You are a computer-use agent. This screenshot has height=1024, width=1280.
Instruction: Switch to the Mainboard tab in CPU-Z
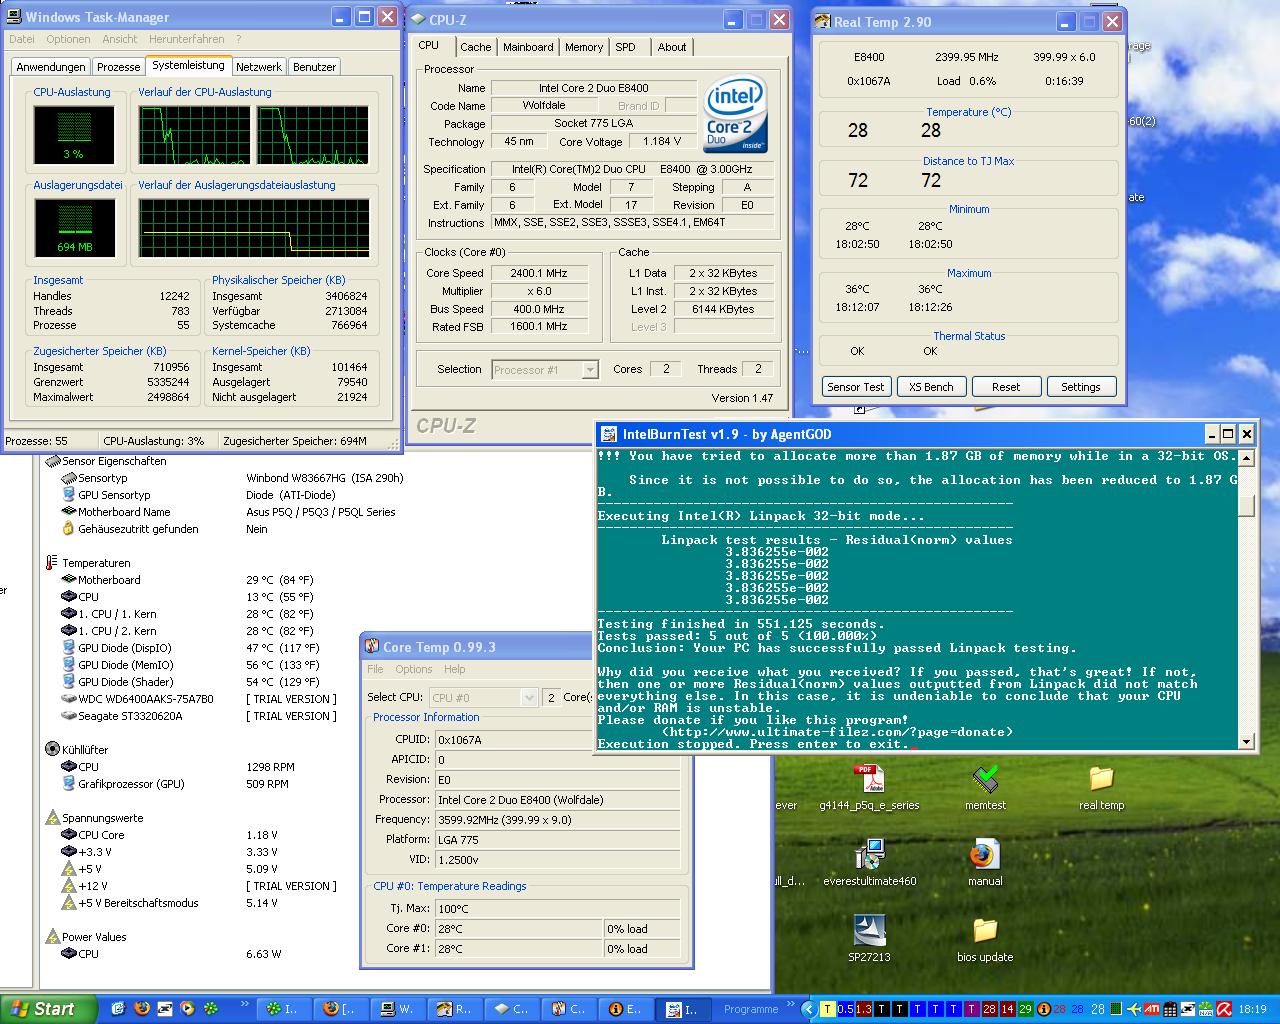528,47
